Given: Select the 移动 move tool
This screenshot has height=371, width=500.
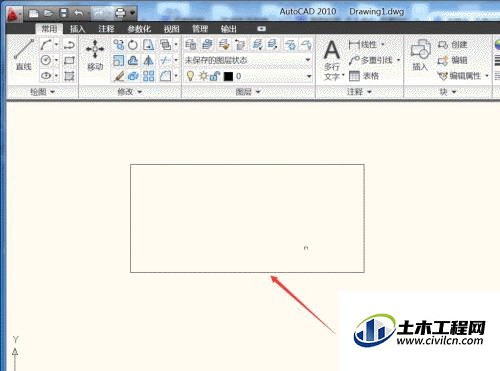Looking at the screenshot, I should 95,55.
